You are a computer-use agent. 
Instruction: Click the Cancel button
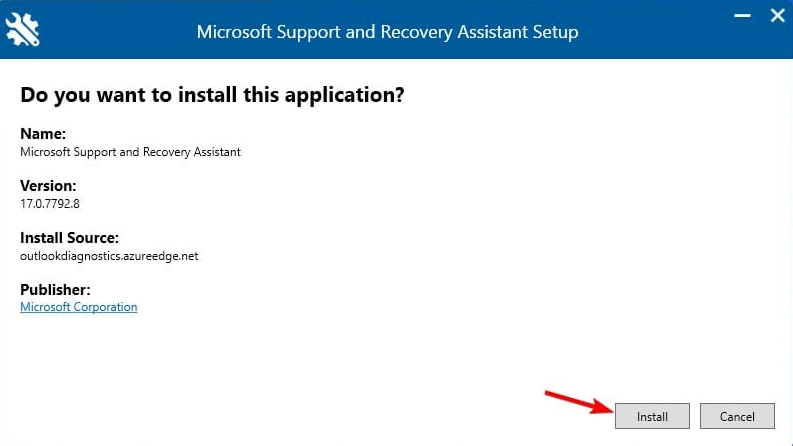tap(737, 416)
